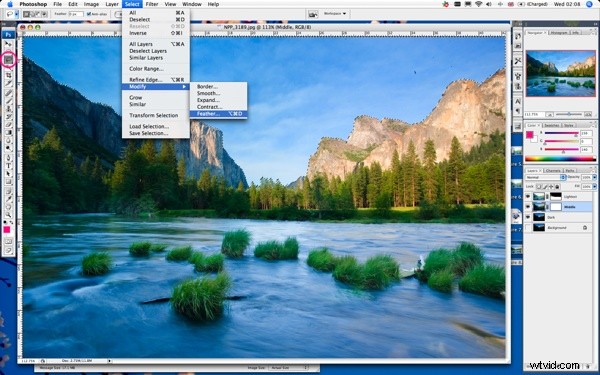Switch to the Paths tab
The height and width of the screenshot is (375, 600).
pos(570,171)
